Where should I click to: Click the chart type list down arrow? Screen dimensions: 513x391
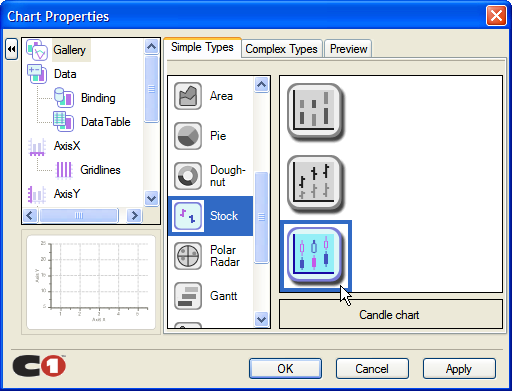[x=261, y=319]
